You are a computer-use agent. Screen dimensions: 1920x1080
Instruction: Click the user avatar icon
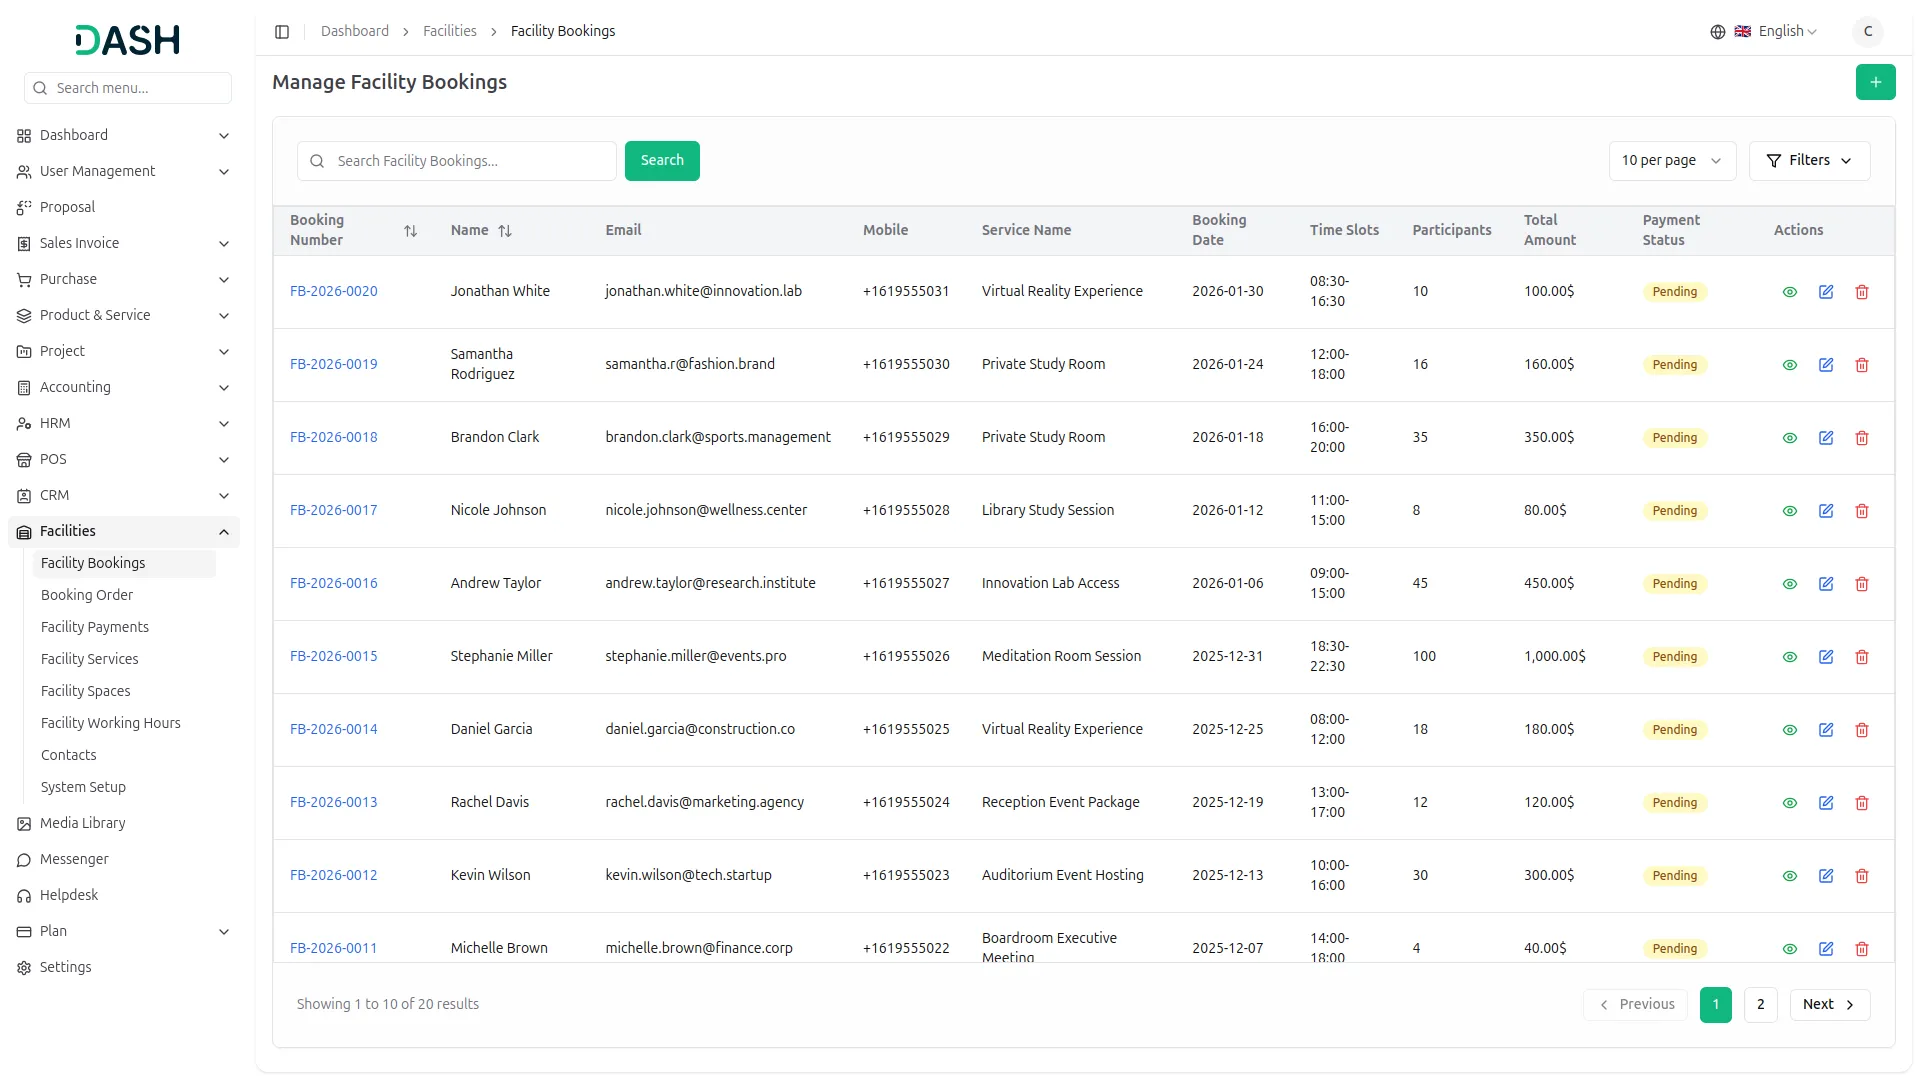[1867, 32]
